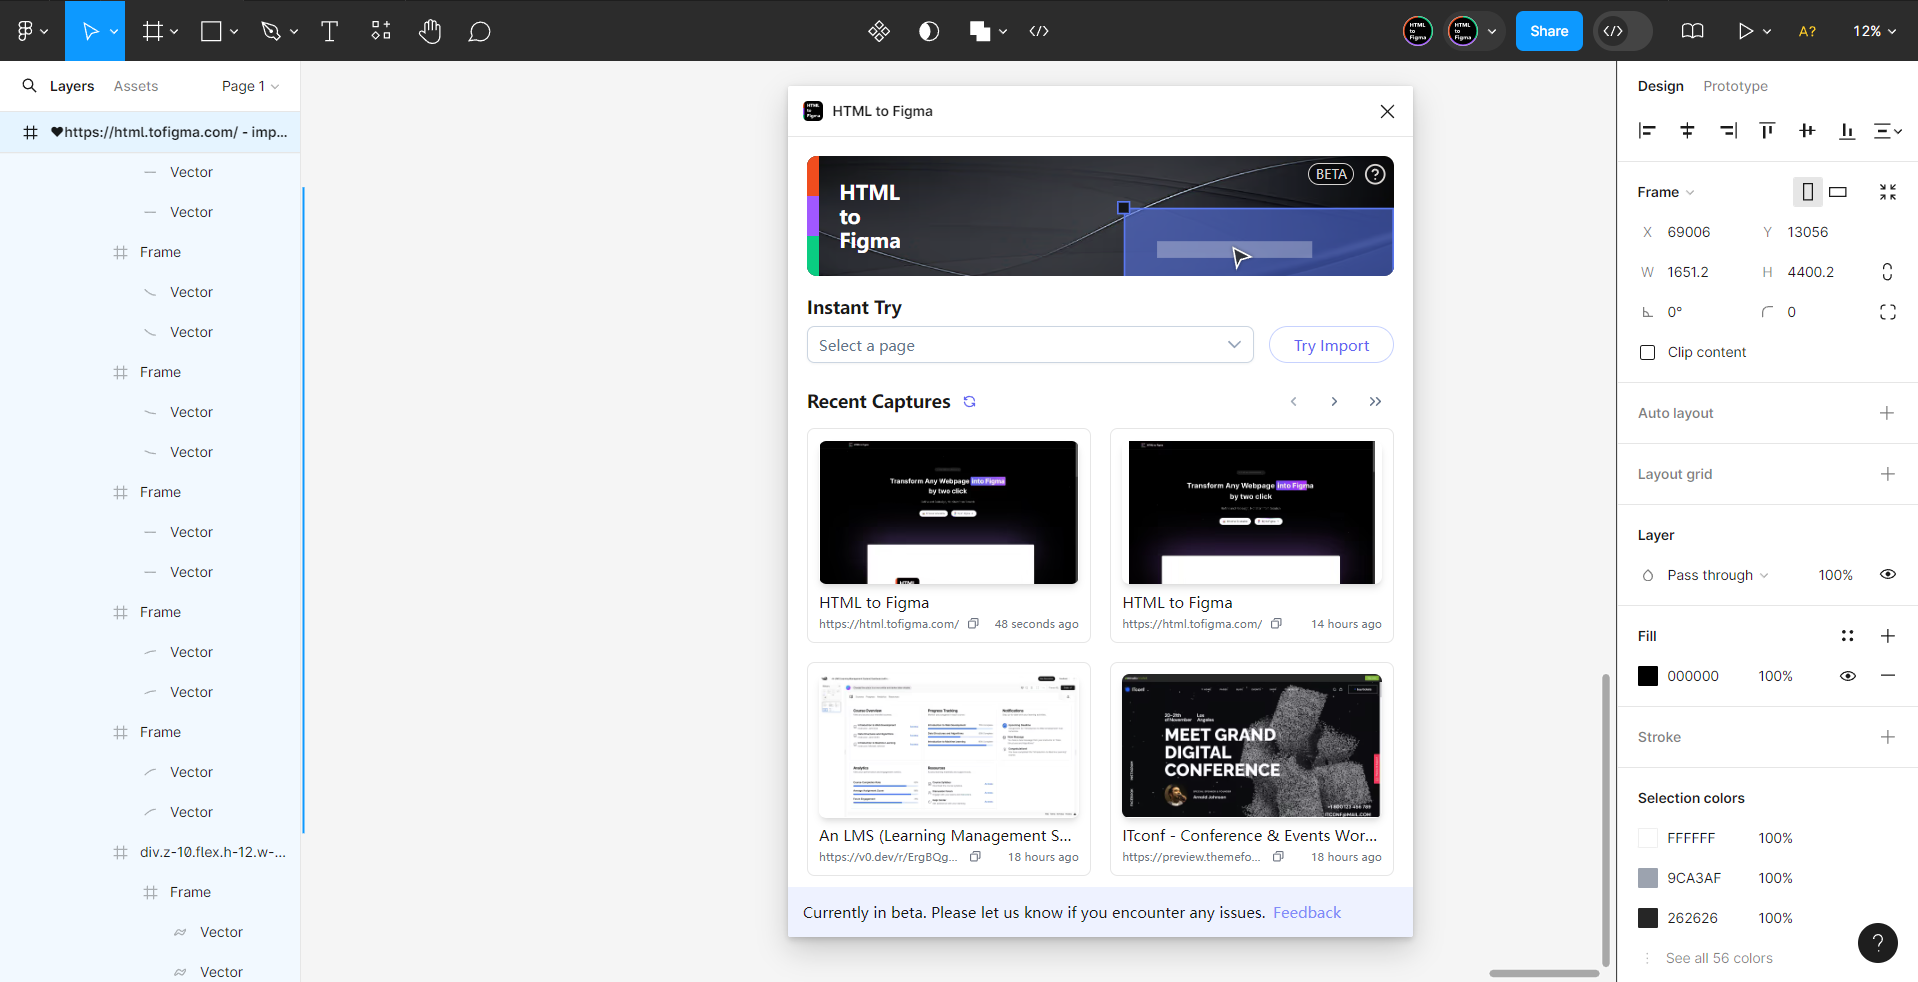Open the distribute spacing options dropdown
Screen dimensions: 1918x982
point(1888,131)
